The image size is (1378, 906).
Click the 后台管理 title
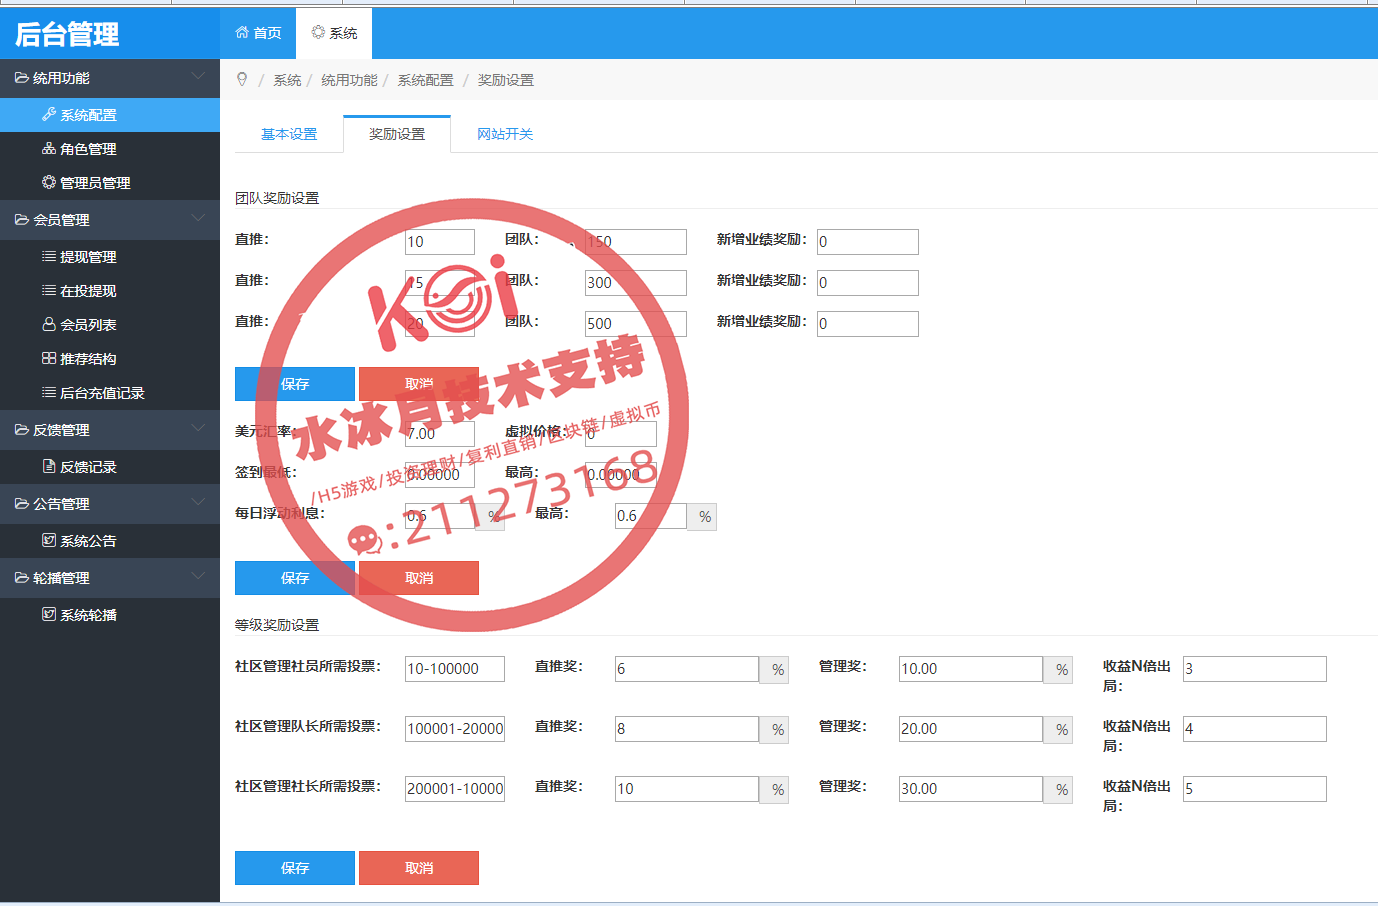pyautogui.click(x=67, y=34)
